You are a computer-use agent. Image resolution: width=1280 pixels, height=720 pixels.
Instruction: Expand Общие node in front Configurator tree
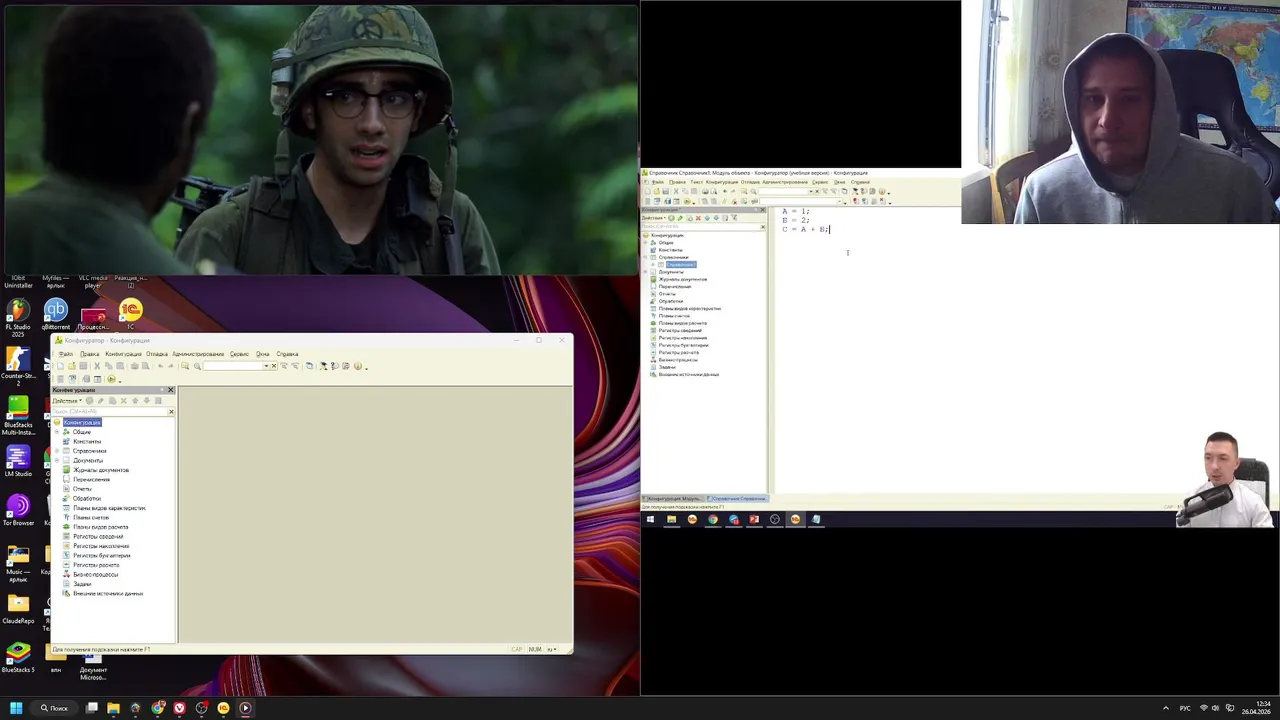[57, 432]
